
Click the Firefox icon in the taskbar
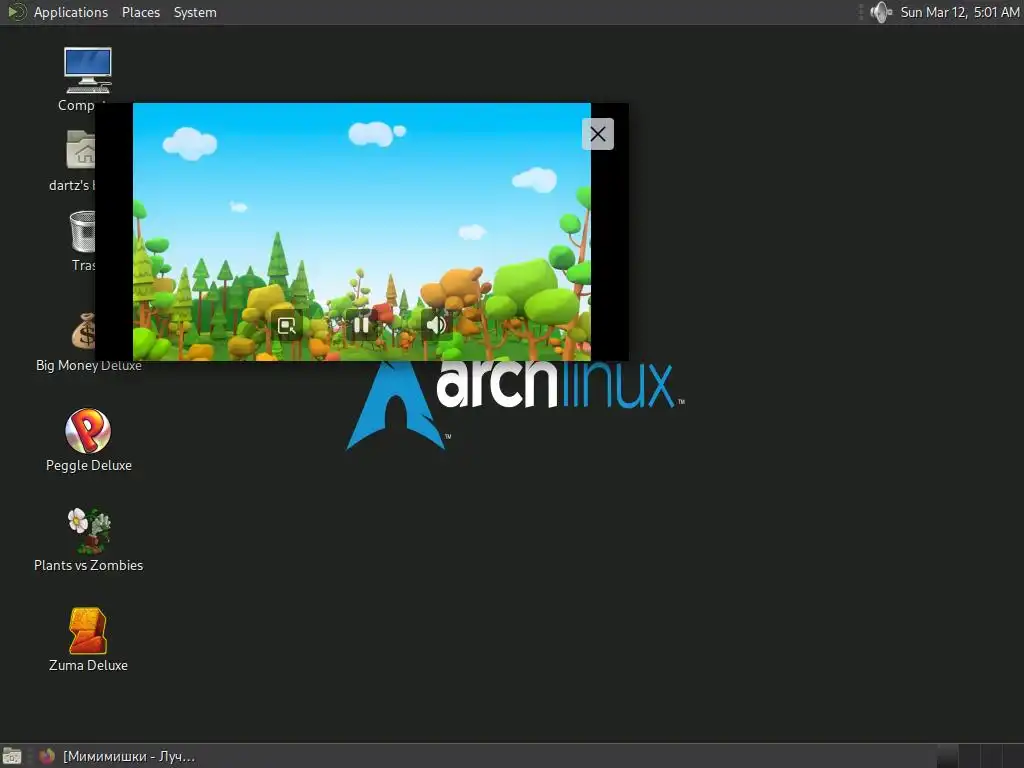click(46, 756)
